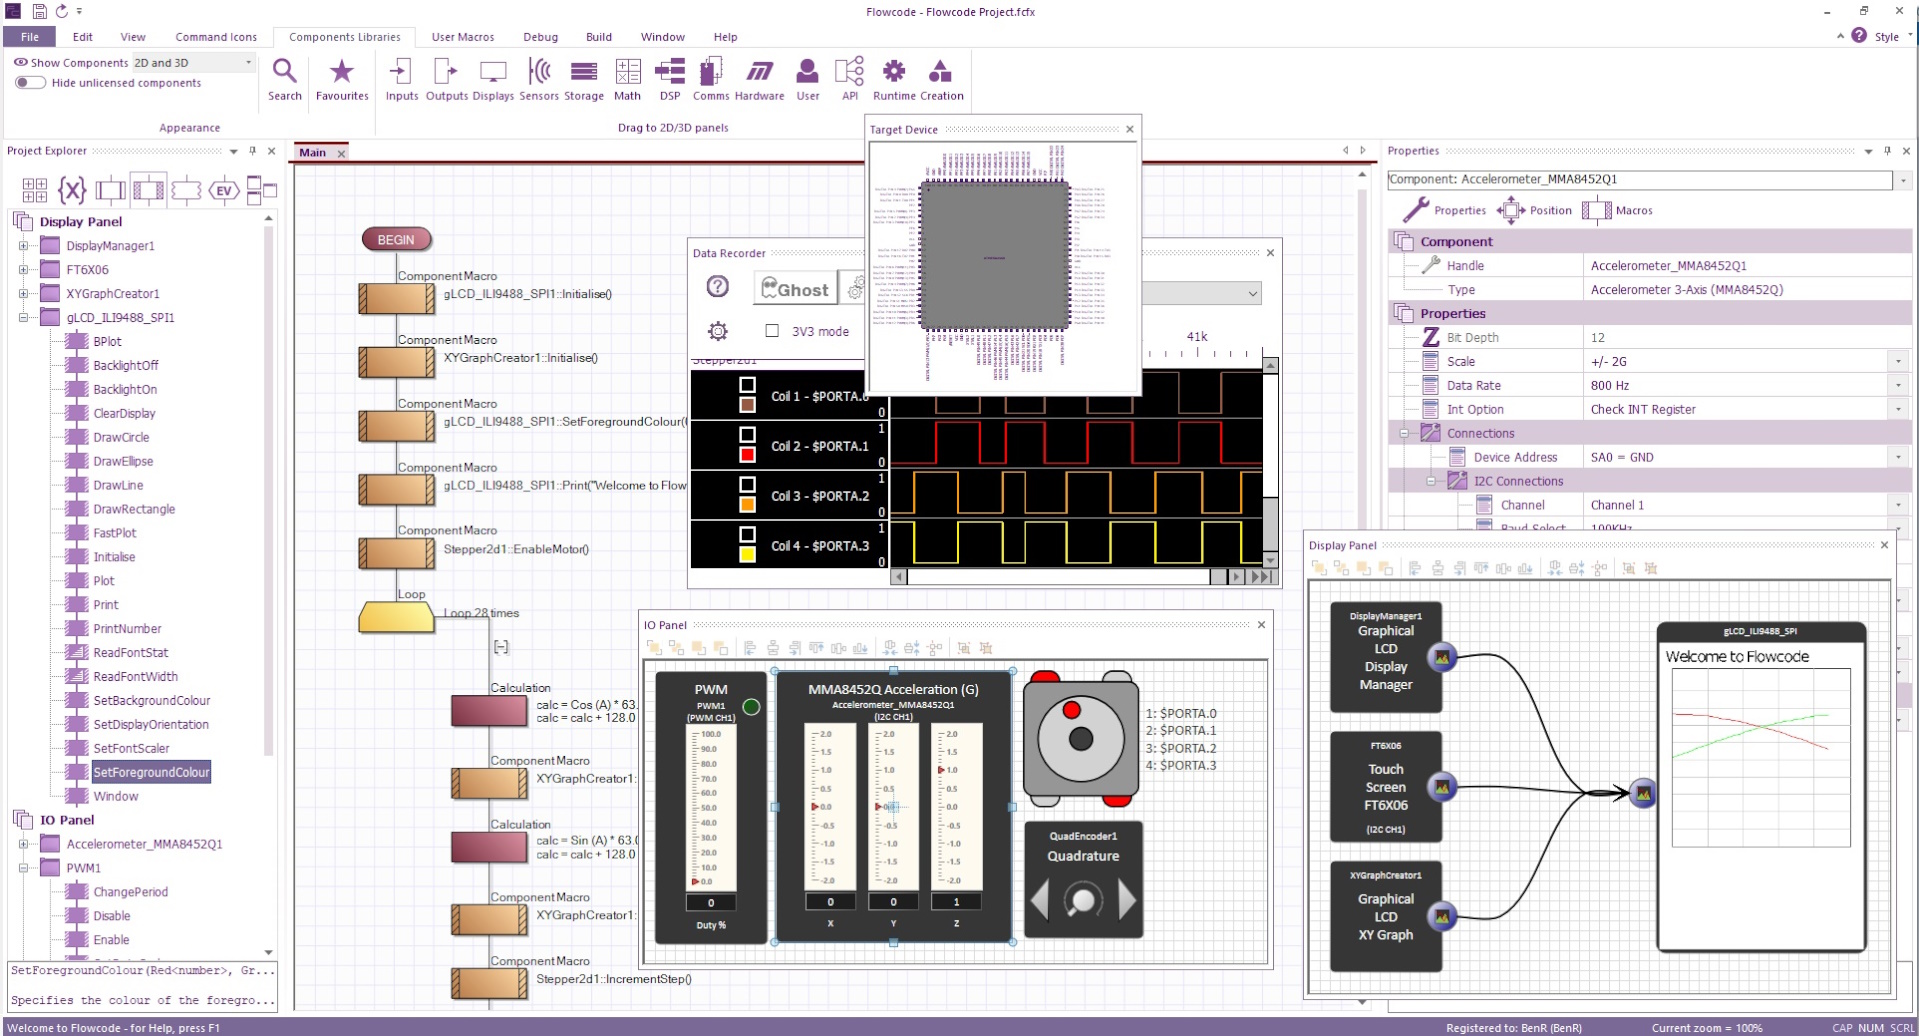Click the BEGIN block in the flowchart
Image resolution: width=1919 pixels, height=1036 pixels.
tap(396, 239)
